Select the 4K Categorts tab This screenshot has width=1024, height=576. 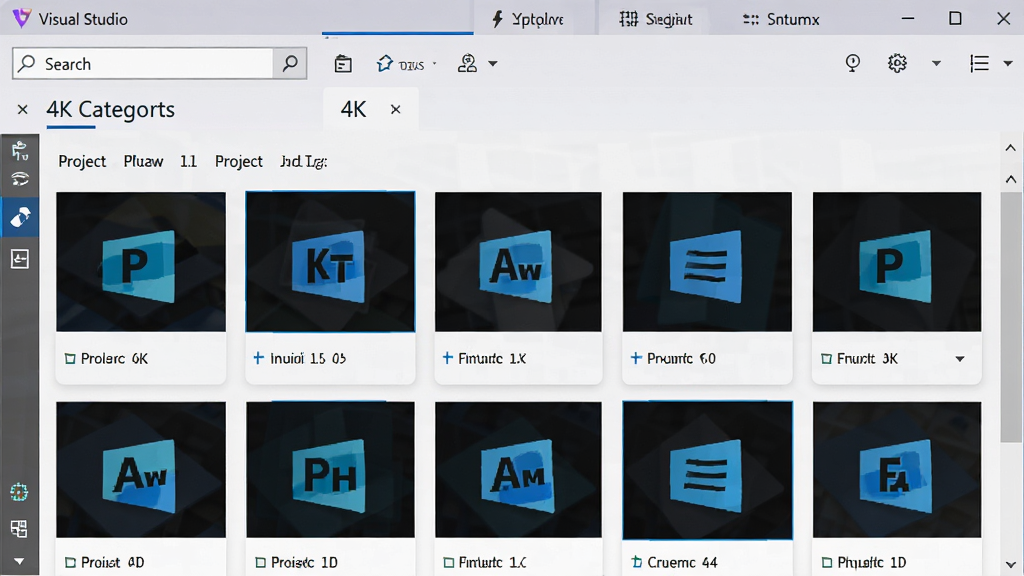click(110, 109)
